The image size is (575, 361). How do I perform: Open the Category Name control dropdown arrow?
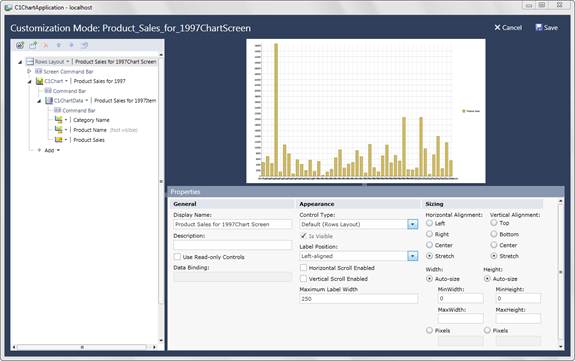66,120
